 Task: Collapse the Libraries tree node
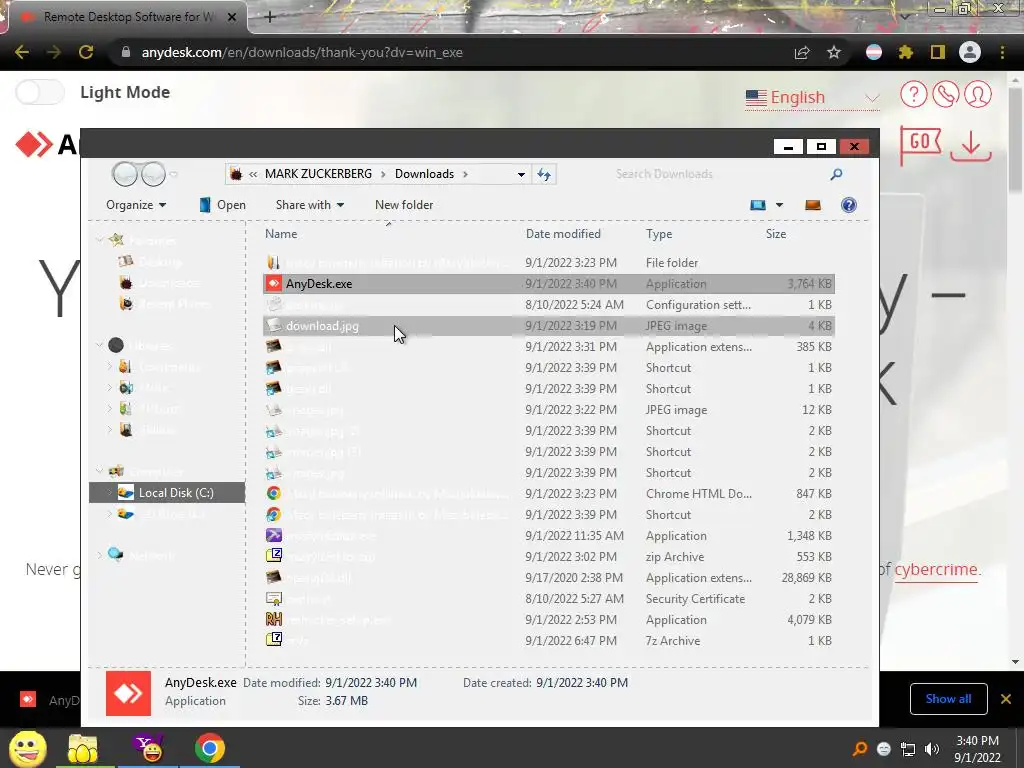[99, 345]
